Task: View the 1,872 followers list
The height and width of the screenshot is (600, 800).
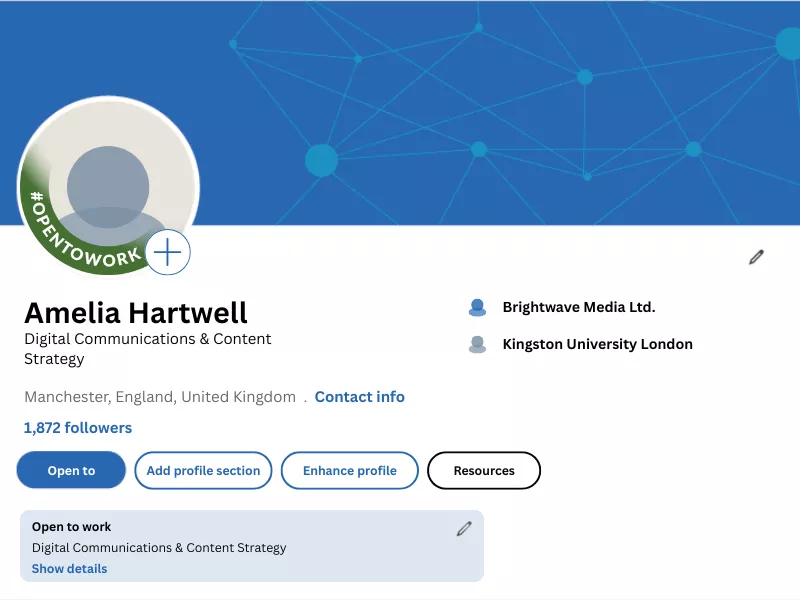Action: point(77,427)
